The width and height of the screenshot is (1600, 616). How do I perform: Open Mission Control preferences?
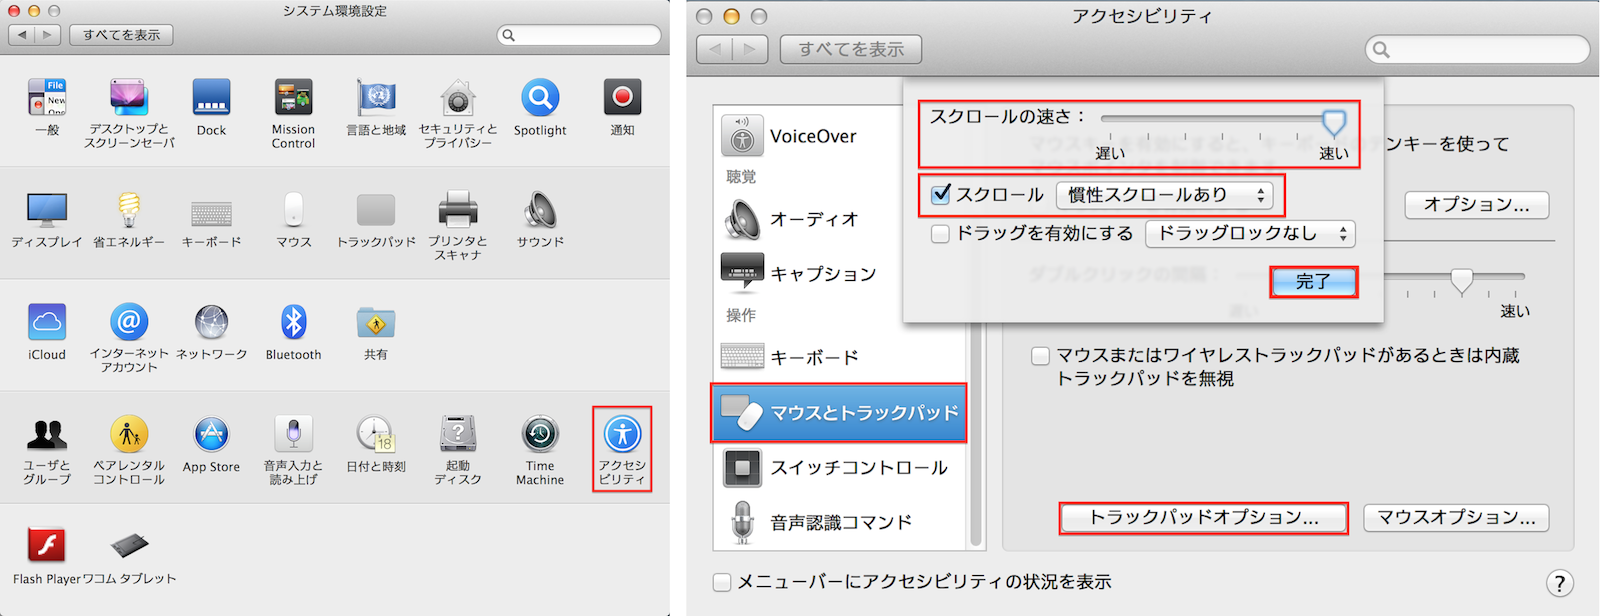[x=293, y=98]
